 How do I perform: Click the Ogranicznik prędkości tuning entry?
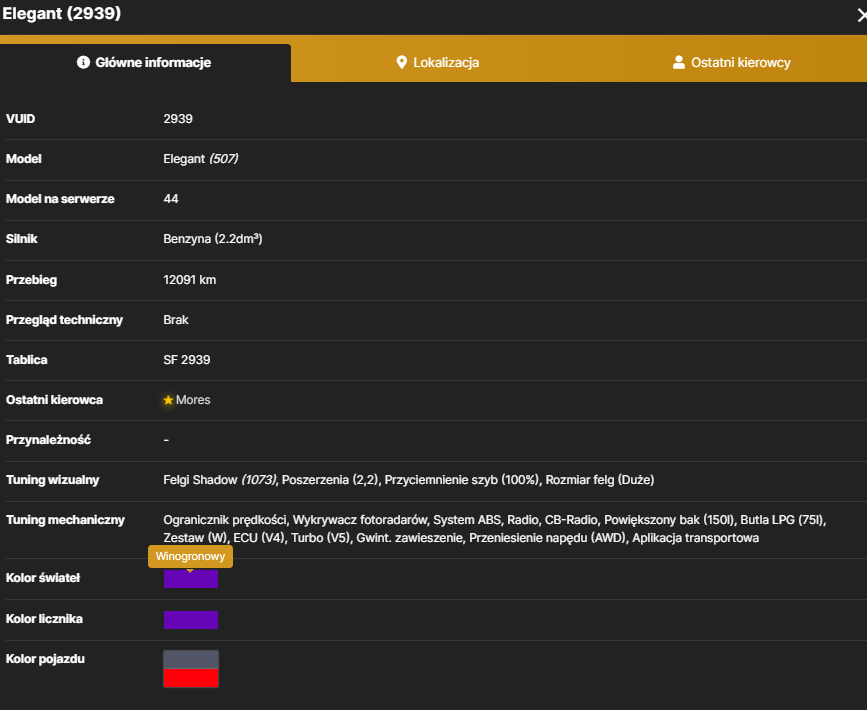tap(225, 520)
